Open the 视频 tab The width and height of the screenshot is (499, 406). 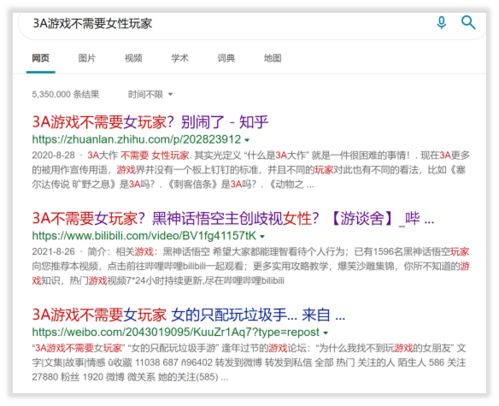(133, 58)
